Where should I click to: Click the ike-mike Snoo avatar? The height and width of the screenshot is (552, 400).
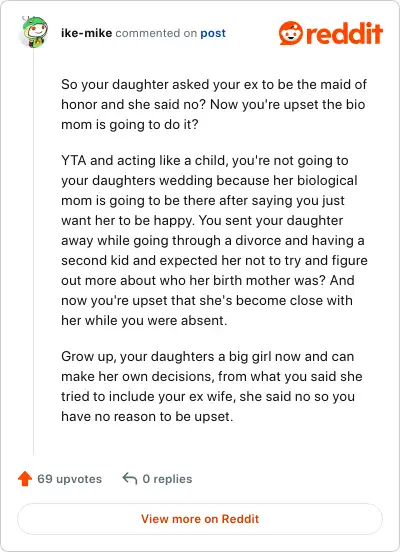(x=33, y=32)
